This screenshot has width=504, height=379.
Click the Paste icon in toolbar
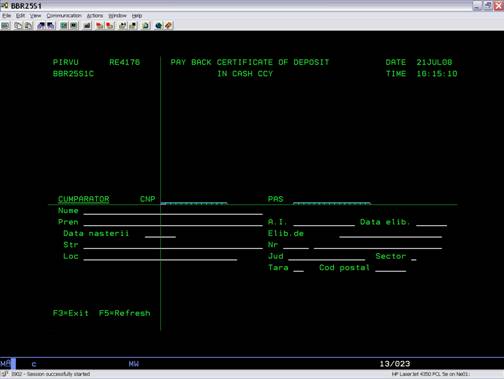[29, 26]
